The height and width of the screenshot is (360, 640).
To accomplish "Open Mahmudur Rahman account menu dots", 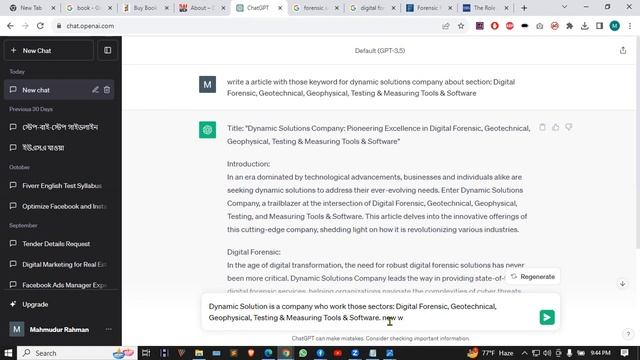I will [109, 329].
